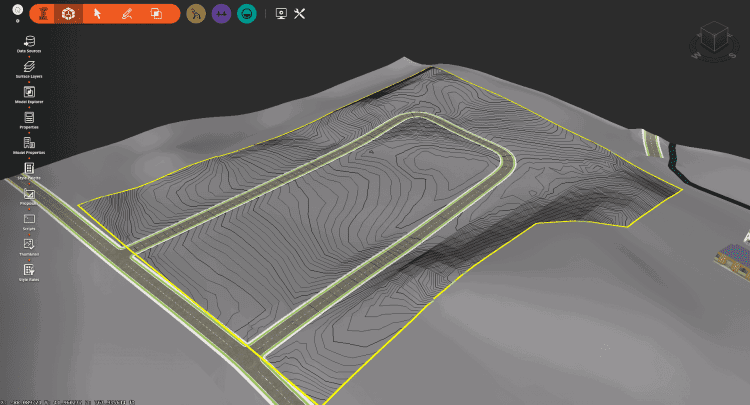The image size is (750, 405).
Task: Open the Model Explorer panel
Action: pyautogui.click(x=29, y=92)
